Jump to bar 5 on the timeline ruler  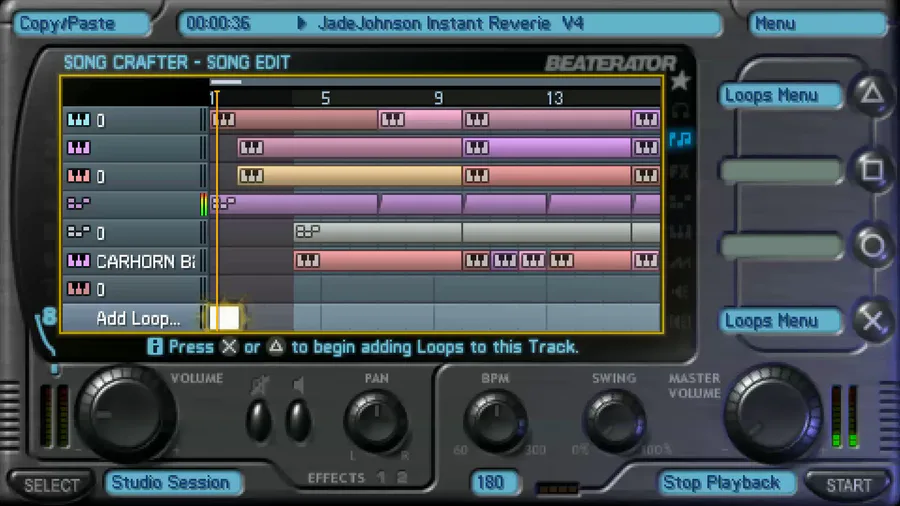coord(325,98)
